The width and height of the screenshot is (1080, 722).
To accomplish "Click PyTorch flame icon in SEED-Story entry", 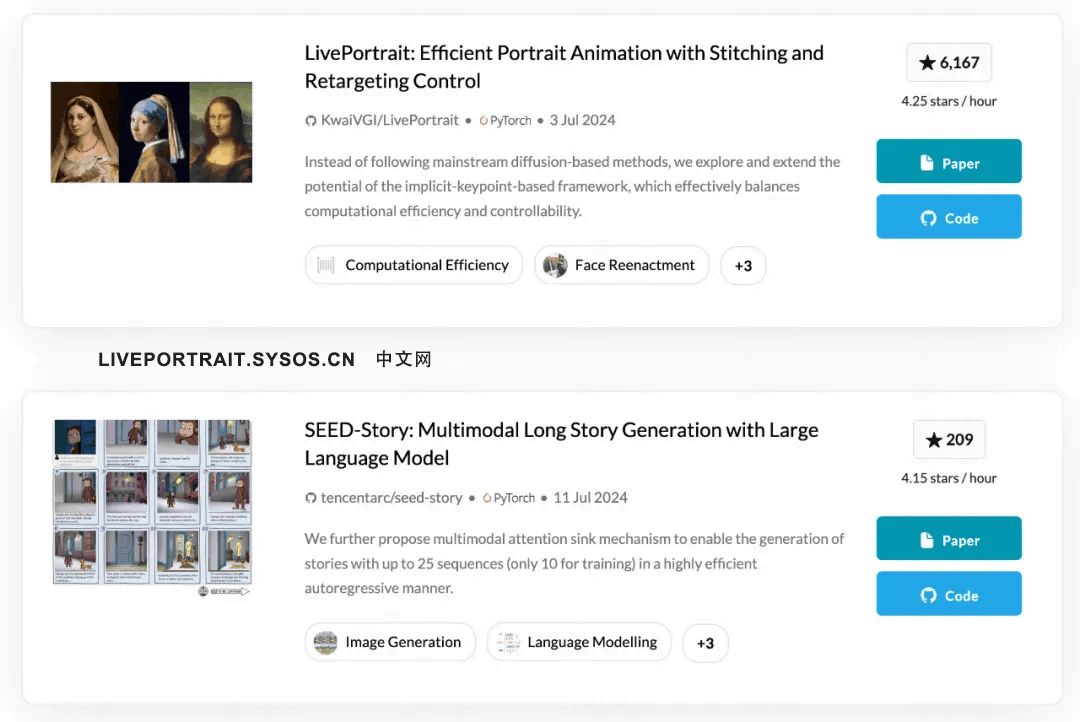I will [487, 497].
